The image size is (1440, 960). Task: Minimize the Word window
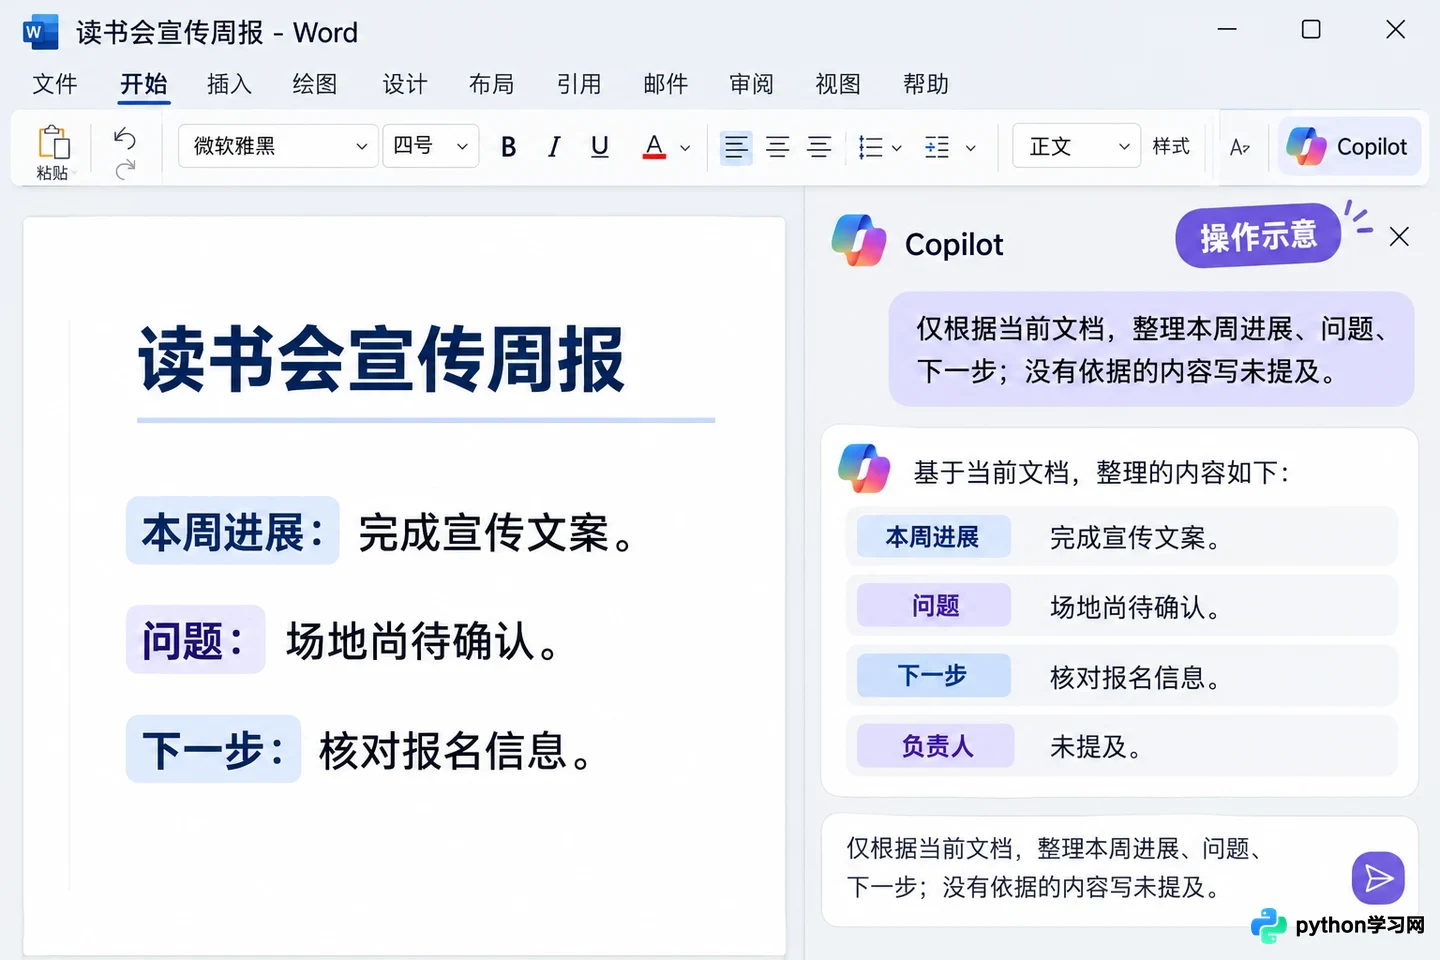pos(1227,30)
